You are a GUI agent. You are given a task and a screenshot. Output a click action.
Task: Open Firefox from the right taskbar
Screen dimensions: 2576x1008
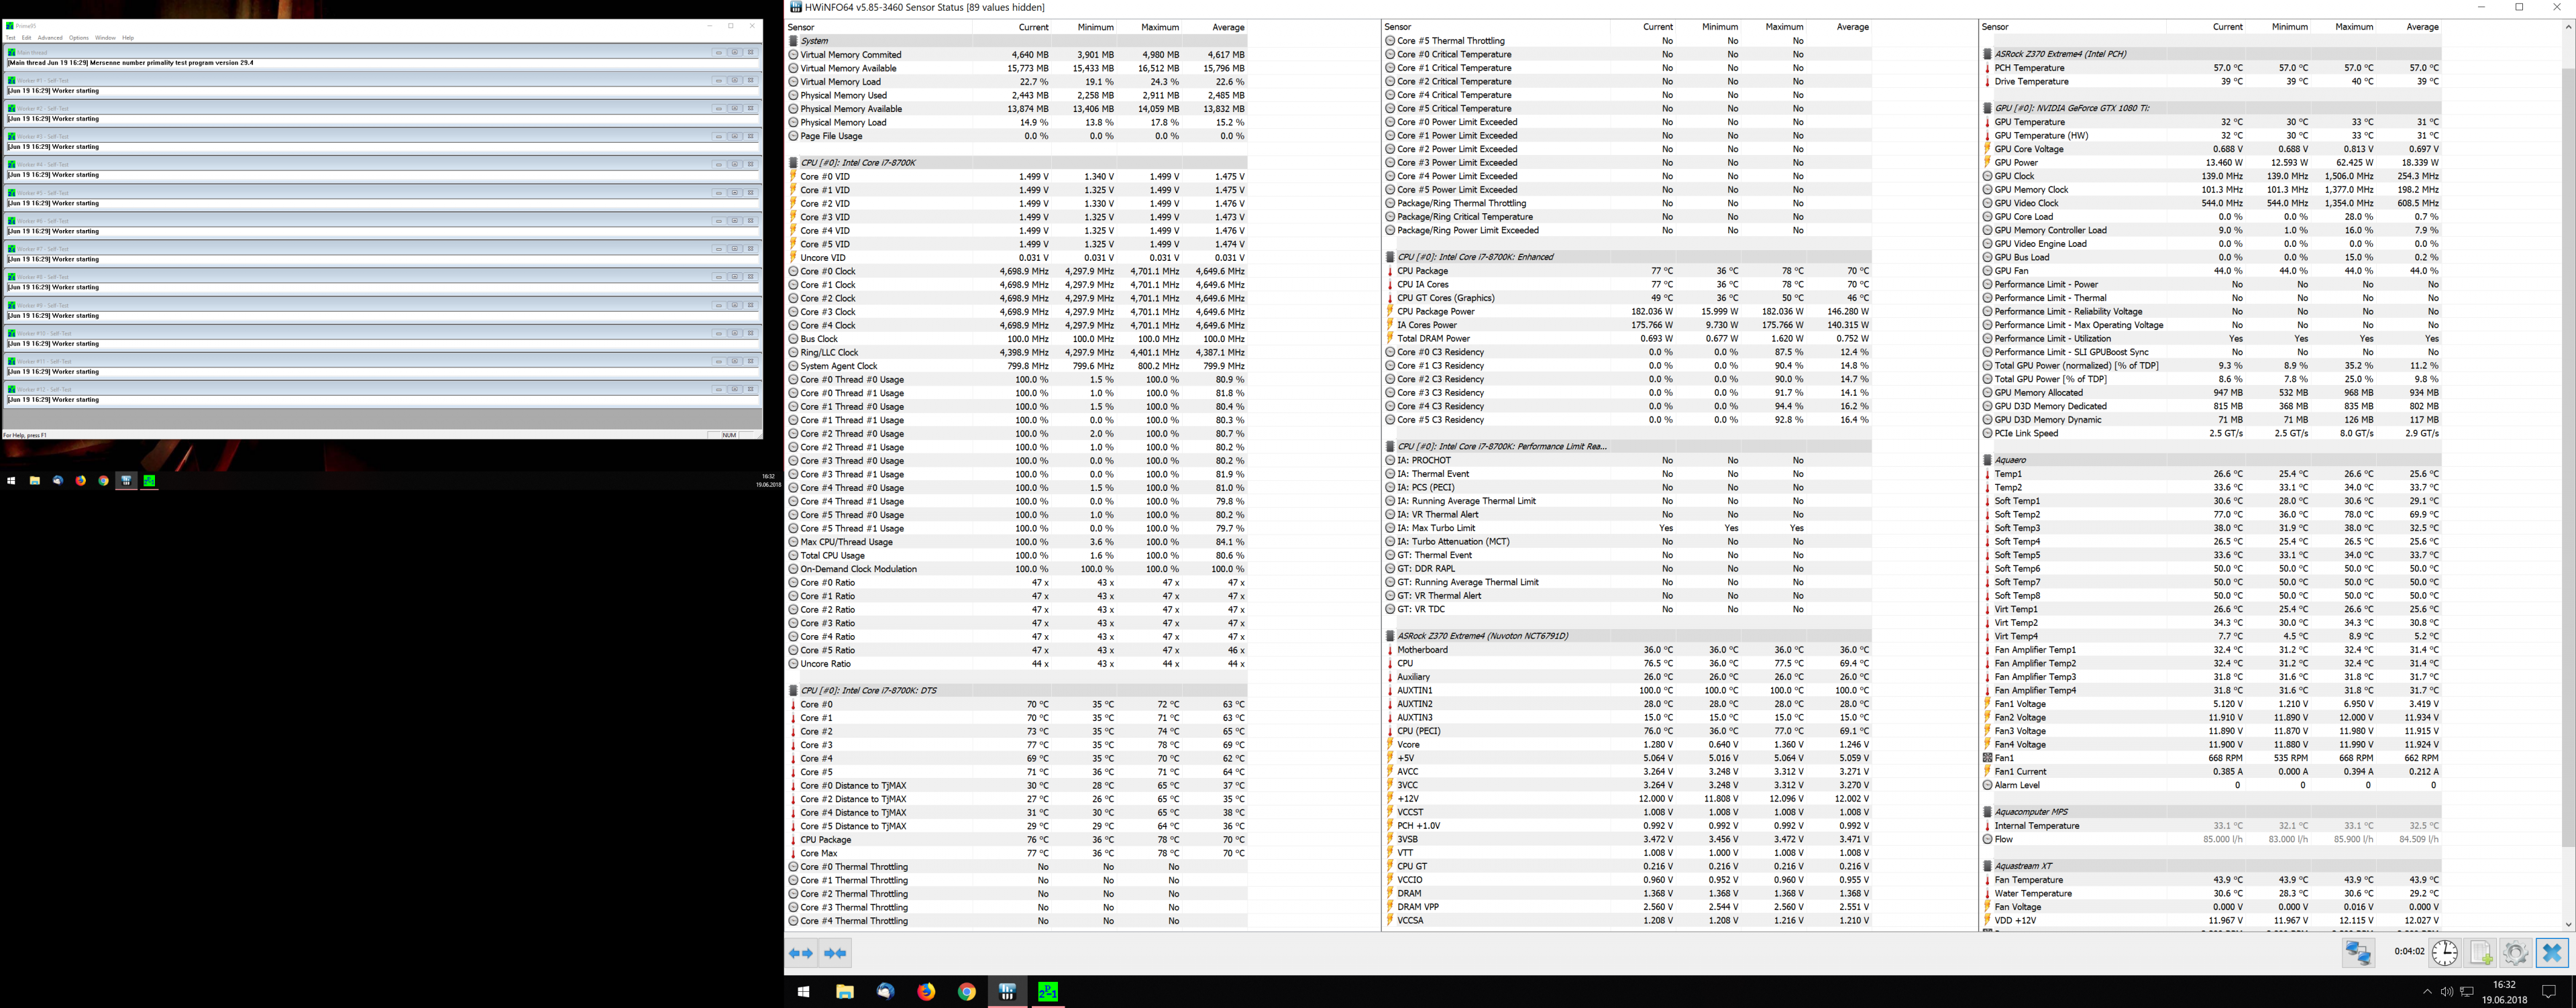pyautogui.click(x=926, y=991)
